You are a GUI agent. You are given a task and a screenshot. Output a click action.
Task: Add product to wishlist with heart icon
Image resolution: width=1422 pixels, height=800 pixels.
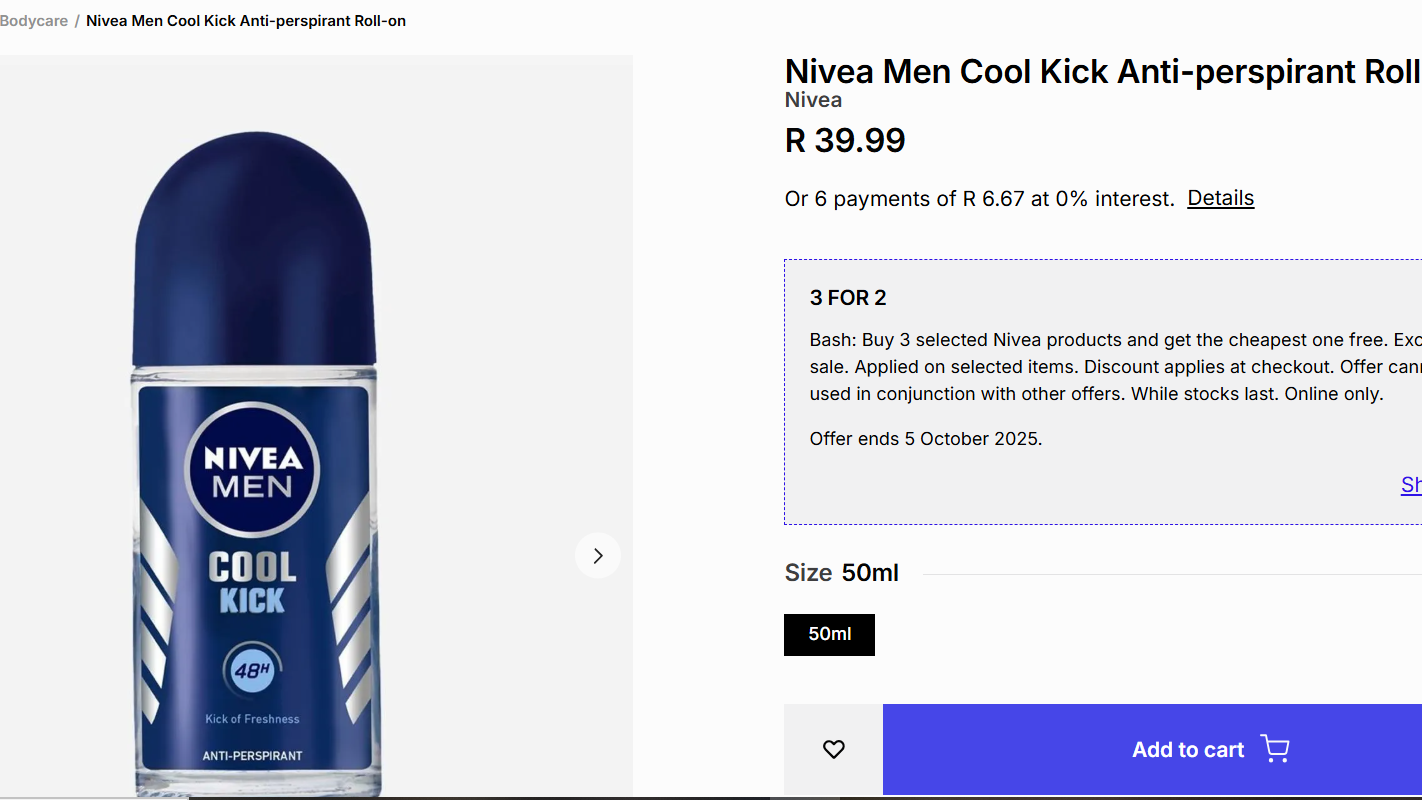(833, 749)
